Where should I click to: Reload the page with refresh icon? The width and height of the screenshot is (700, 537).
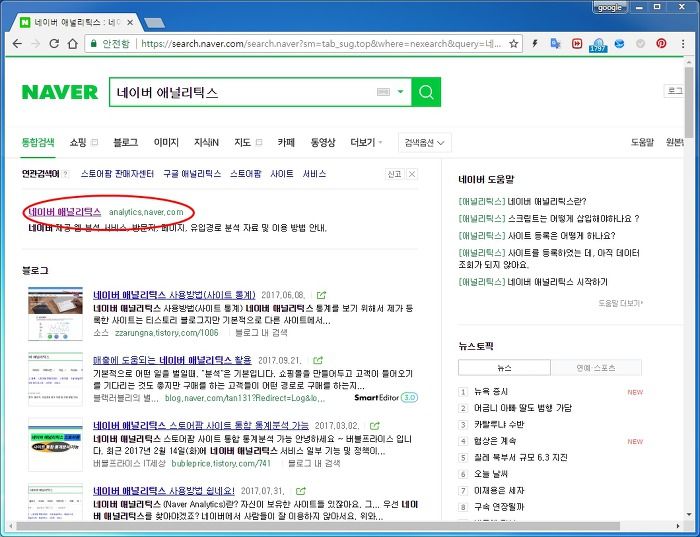pyautogui.click(x=54, y=43)
